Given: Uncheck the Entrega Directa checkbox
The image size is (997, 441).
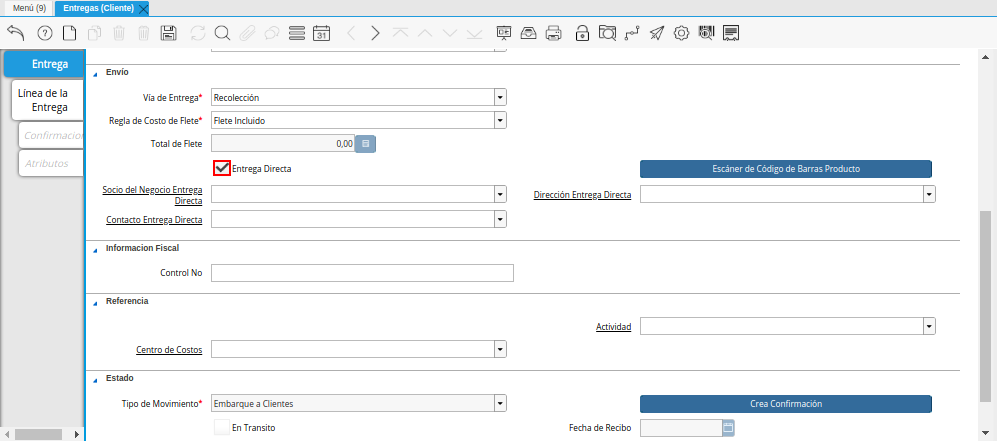Looking at the screenshot, I should pyautogui.click(x=222, y=169).
